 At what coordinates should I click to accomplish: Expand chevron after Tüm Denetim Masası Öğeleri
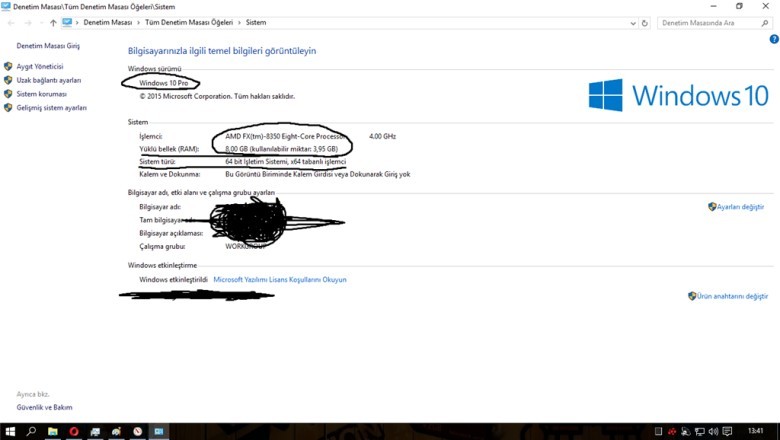[239, 23]
